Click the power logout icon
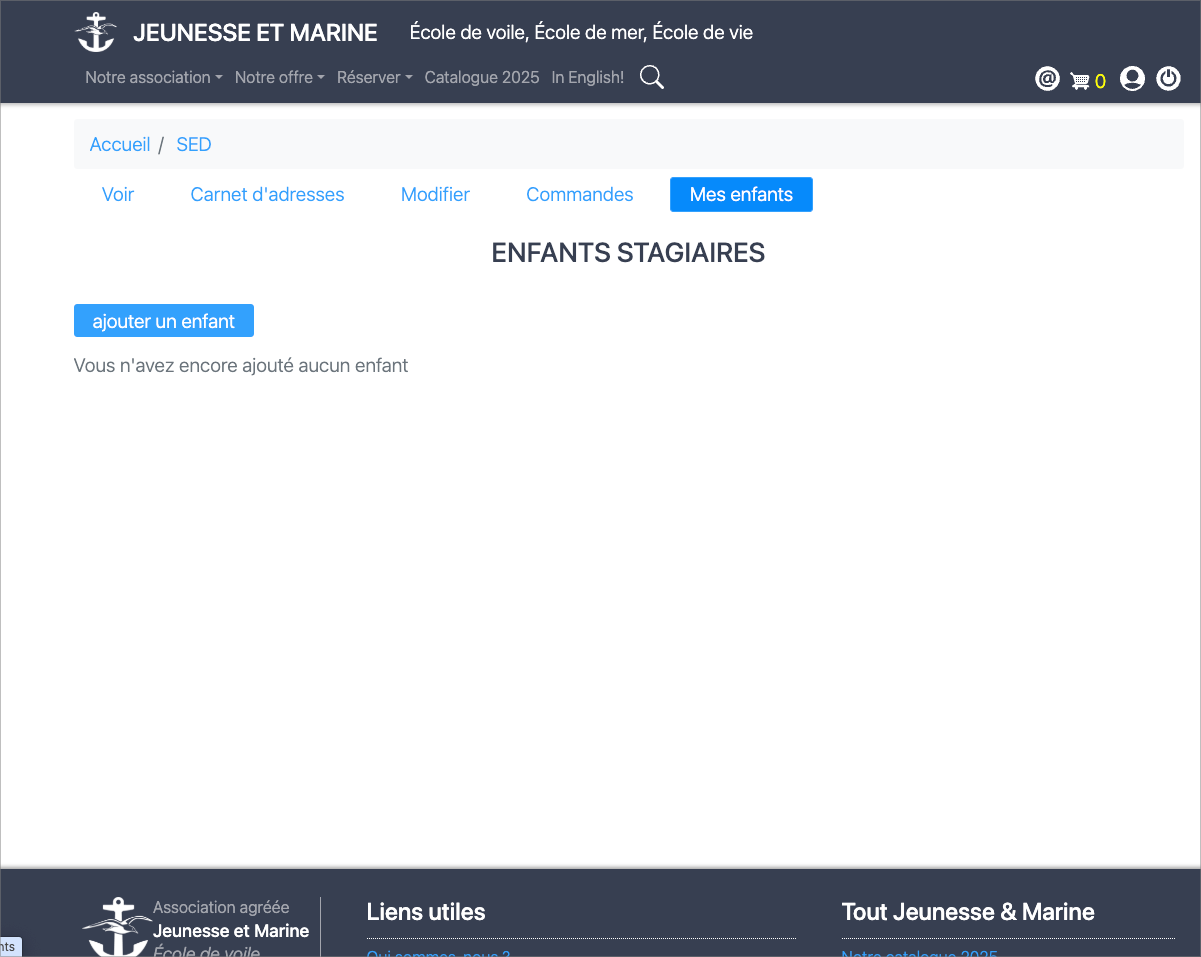Viewport: 1201px width, 957px height. pyautogui.click(x=1168, y=79)
